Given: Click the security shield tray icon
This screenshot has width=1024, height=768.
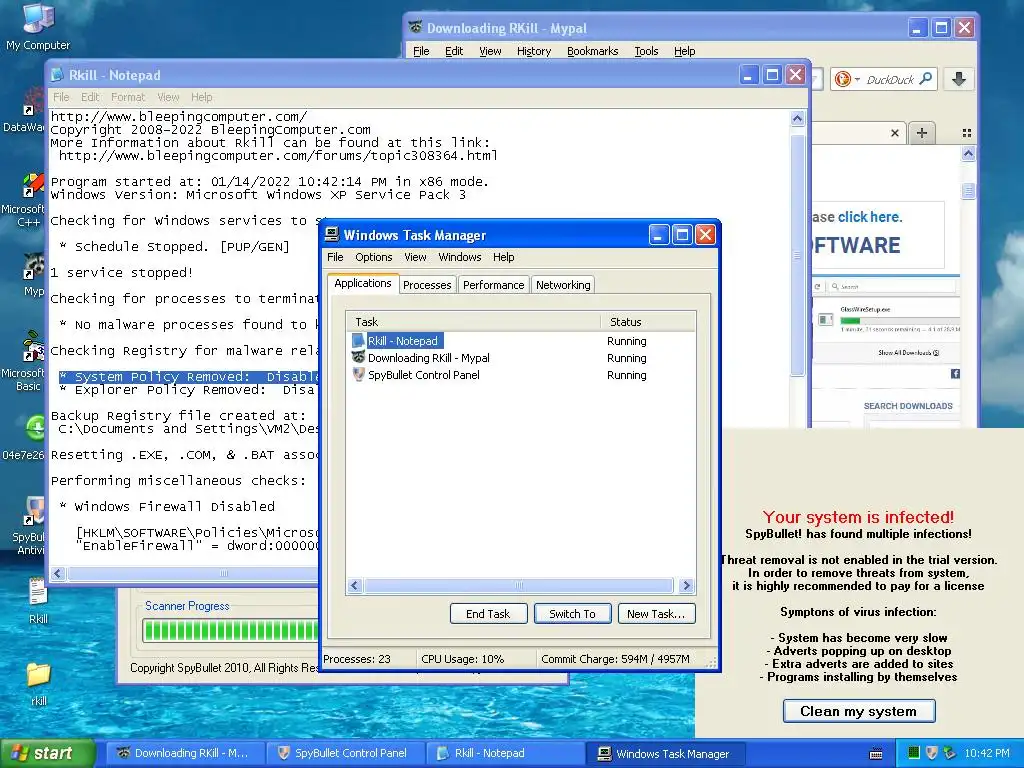Looking at the screenshot, I should [x=931, y=753].
